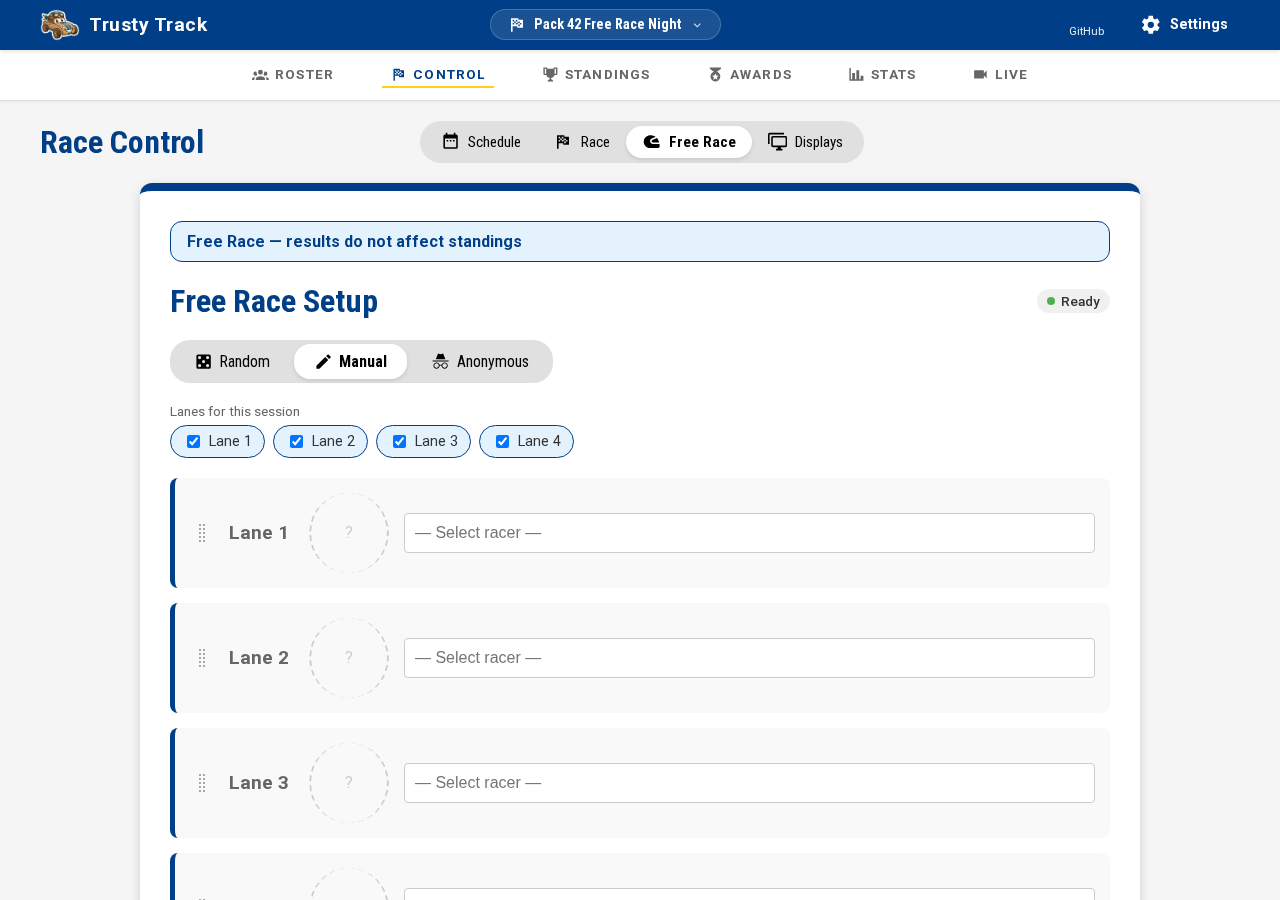Click the Free Race helmet icon
Image resolution: width=1280 pixels, height=900 pixels.
click(x=651, y=142)
